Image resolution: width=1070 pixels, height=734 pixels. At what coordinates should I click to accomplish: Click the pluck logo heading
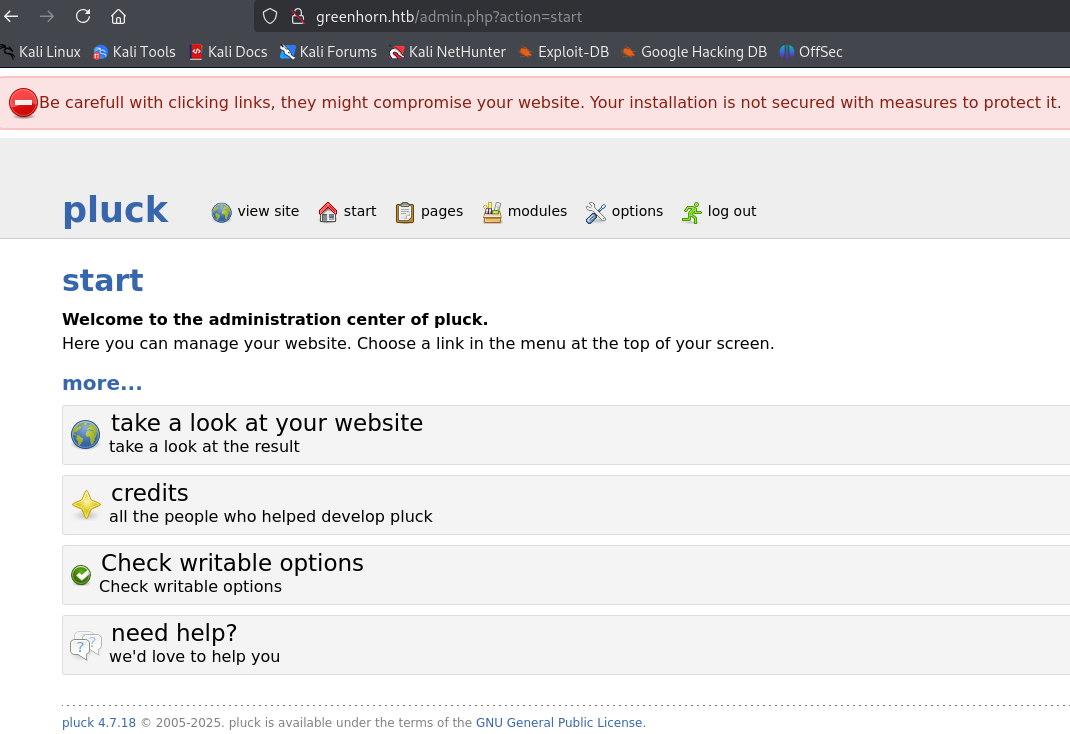point(115,210)
